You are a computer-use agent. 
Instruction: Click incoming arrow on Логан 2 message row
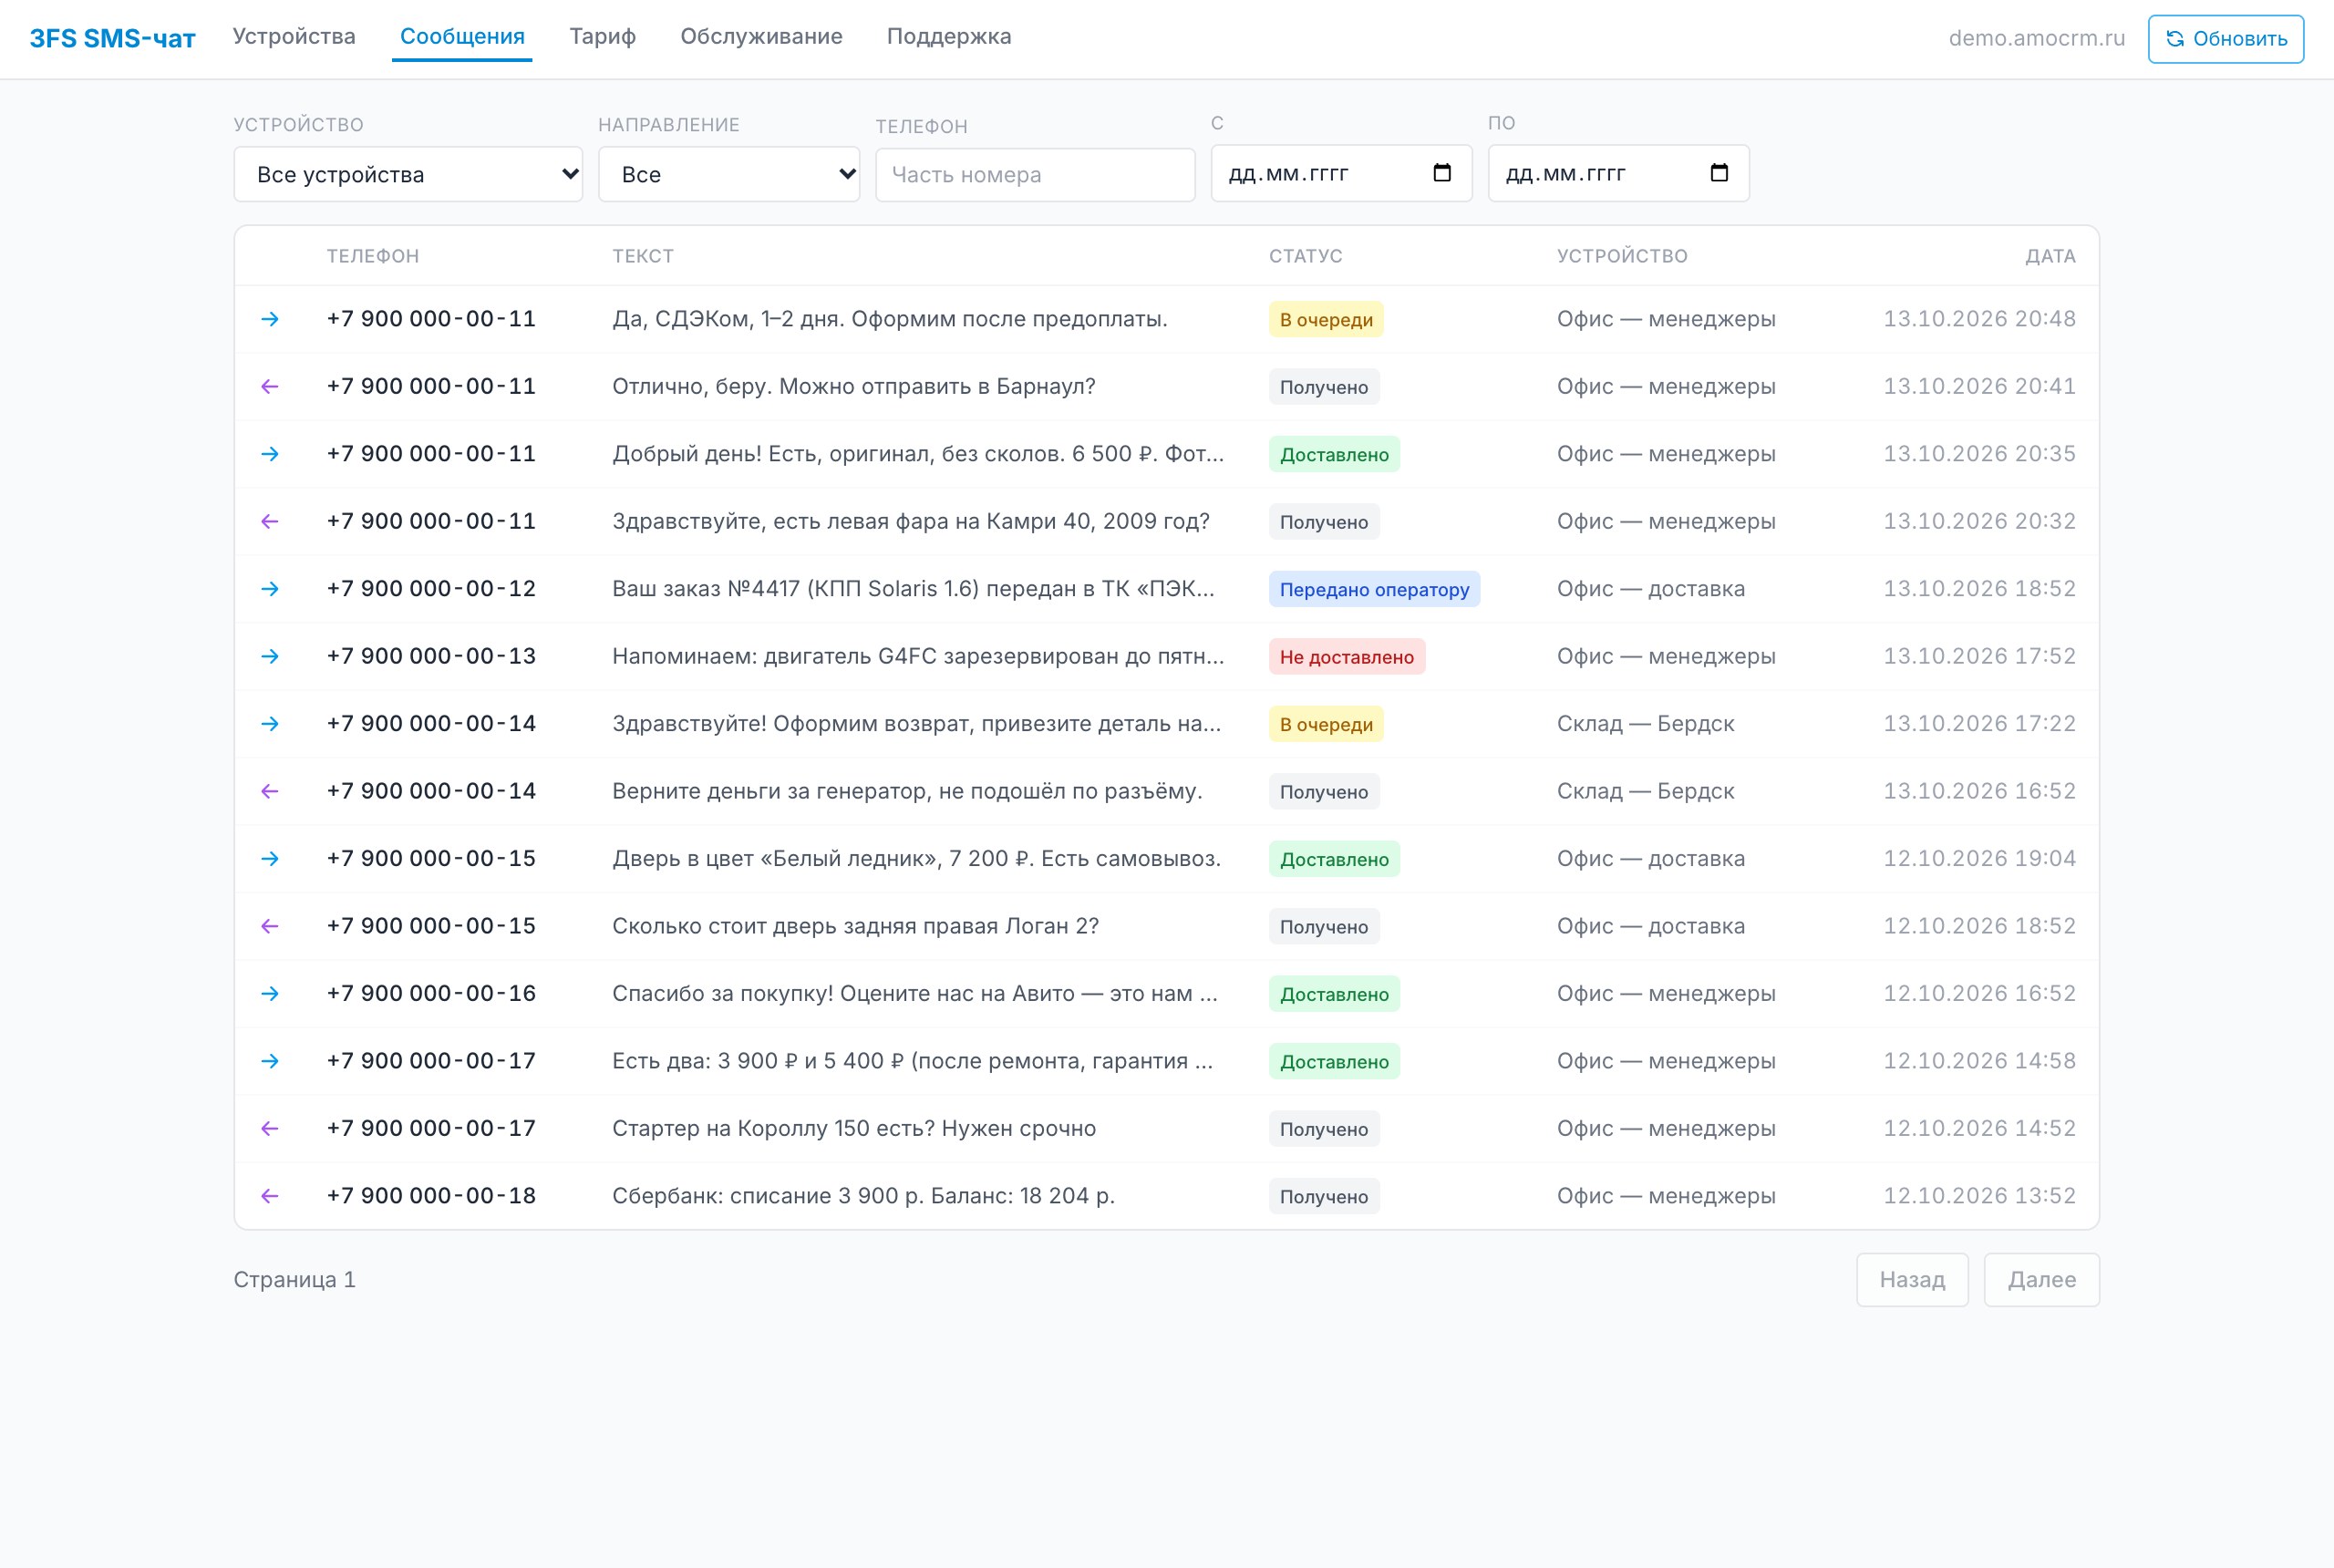tap(270, 926)
